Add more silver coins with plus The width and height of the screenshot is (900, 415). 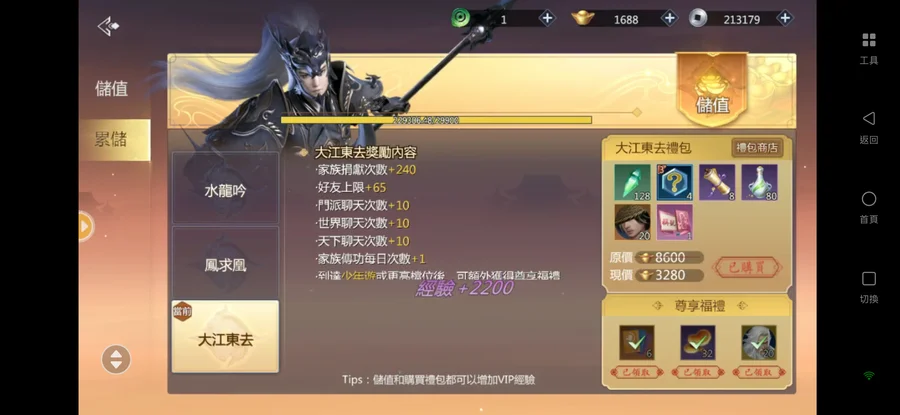click(785, 18)
